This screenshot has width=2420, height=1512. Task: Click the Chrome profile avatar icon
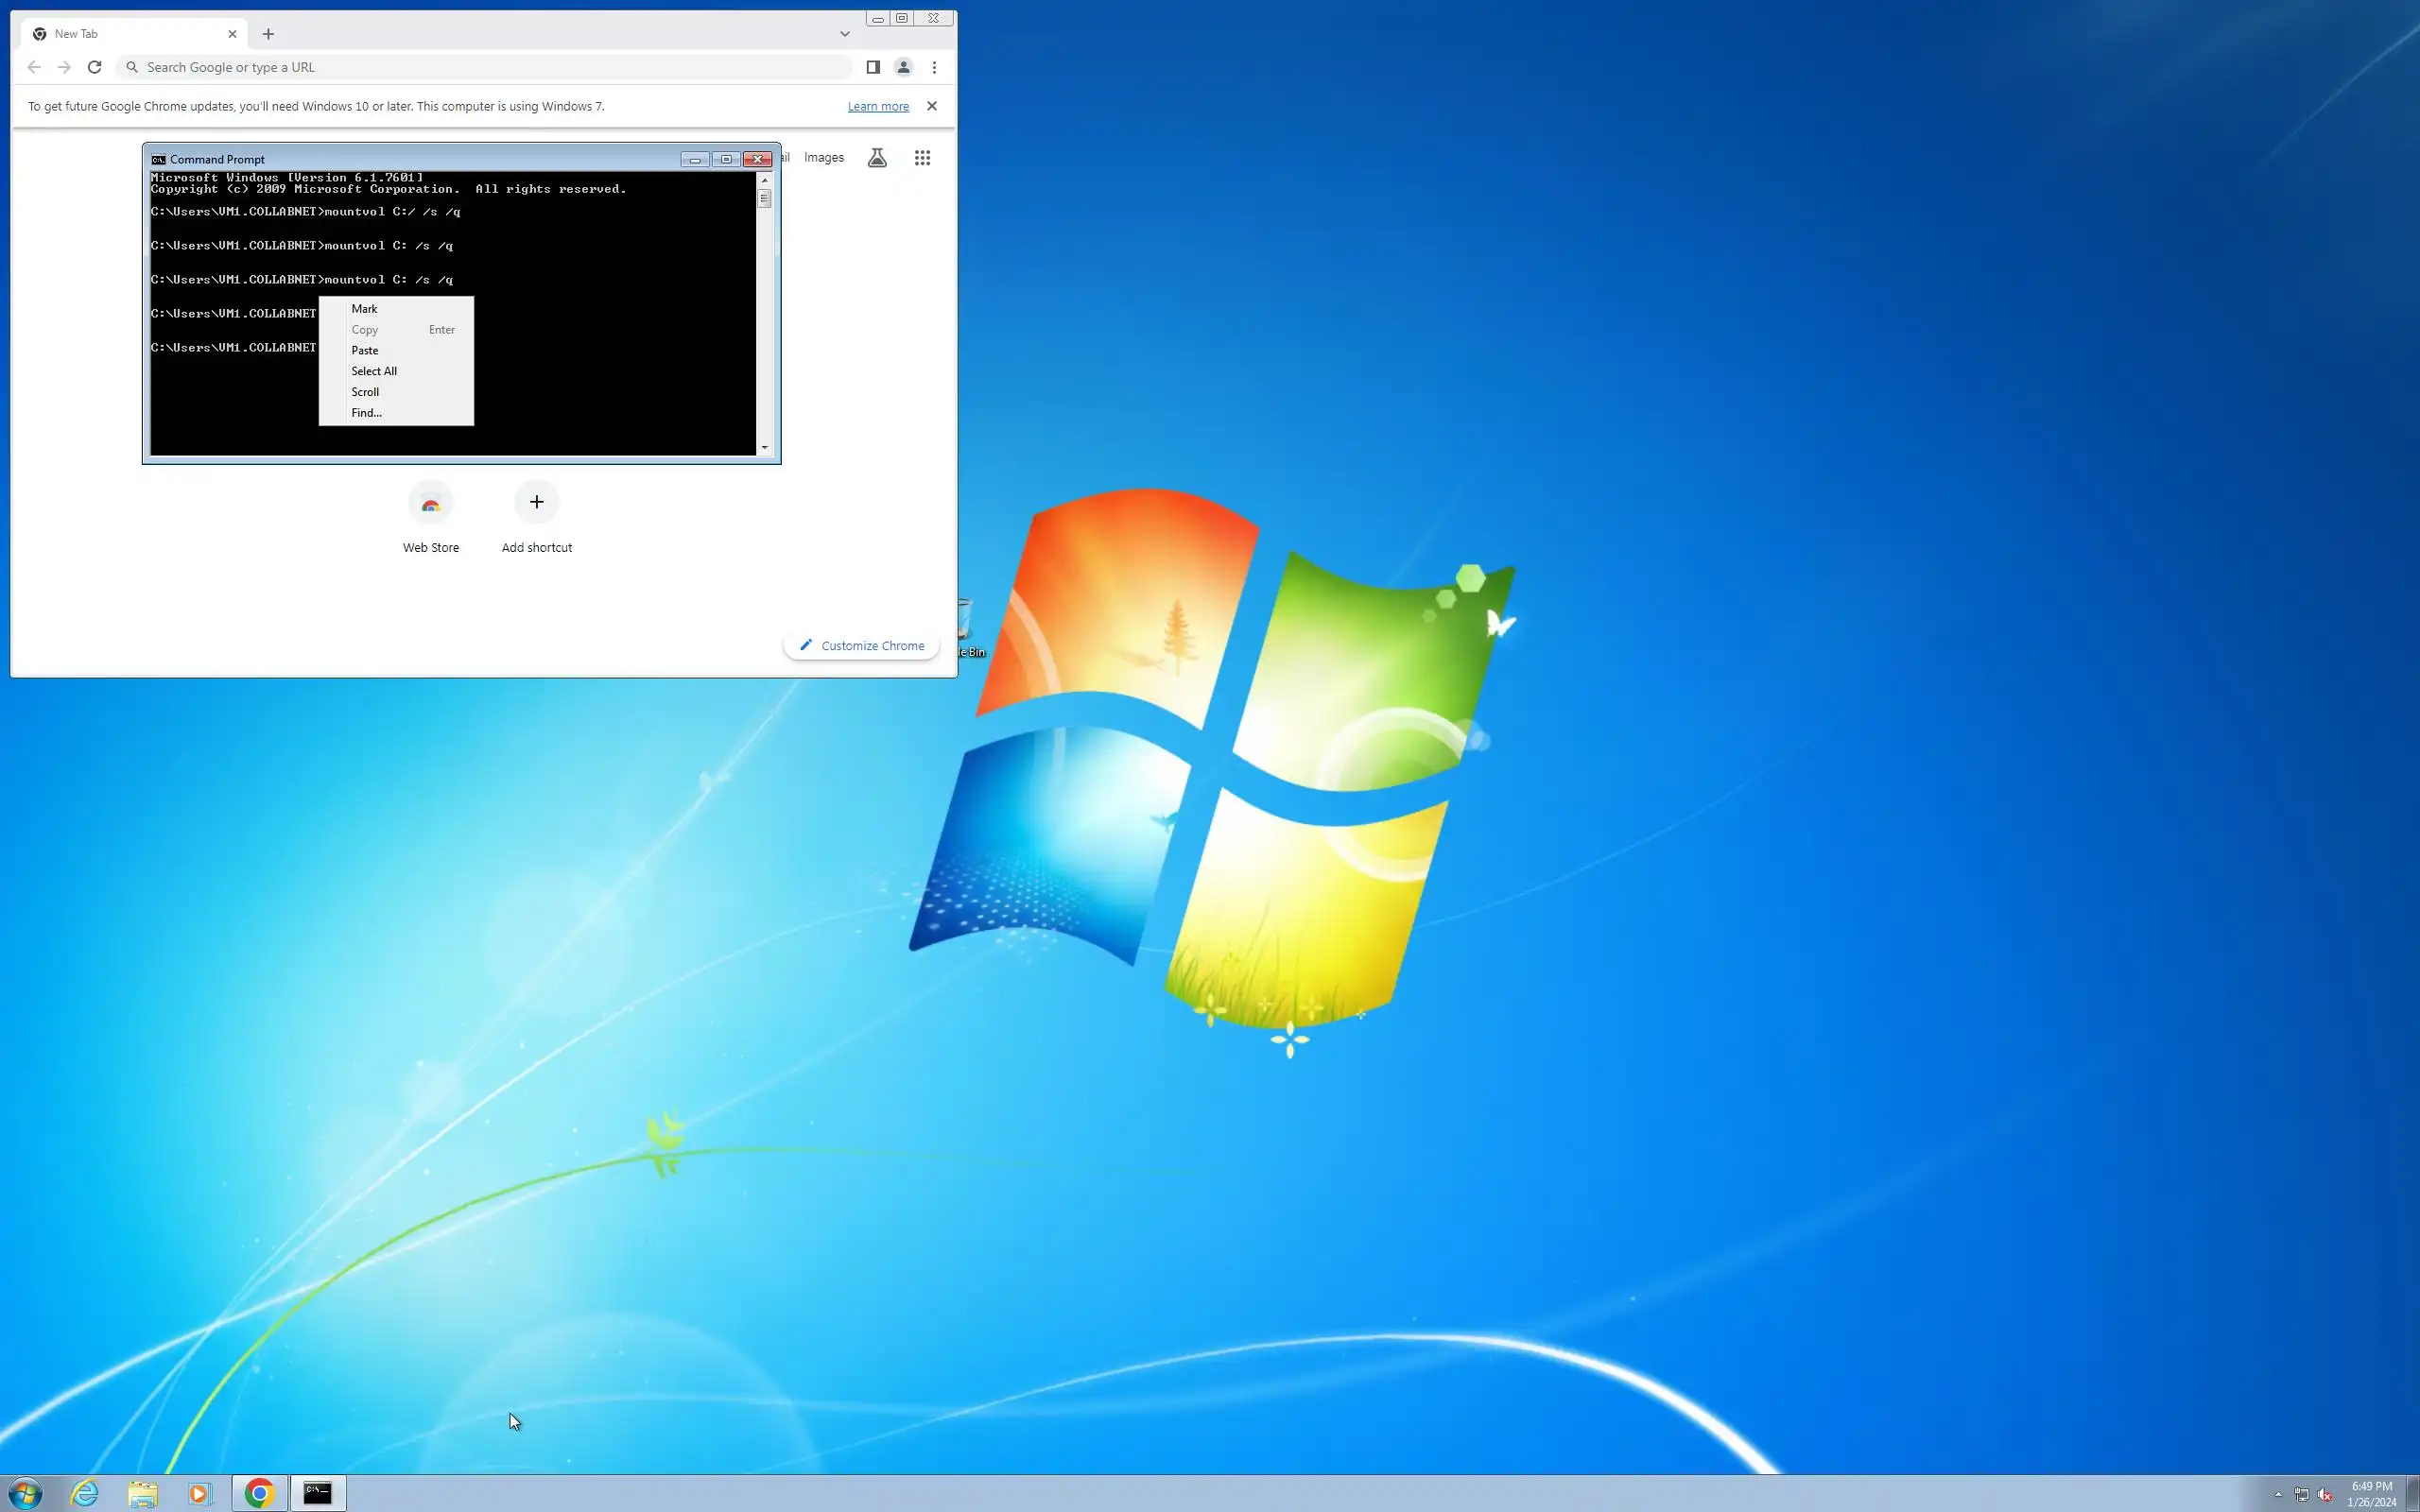coord(903,67)
